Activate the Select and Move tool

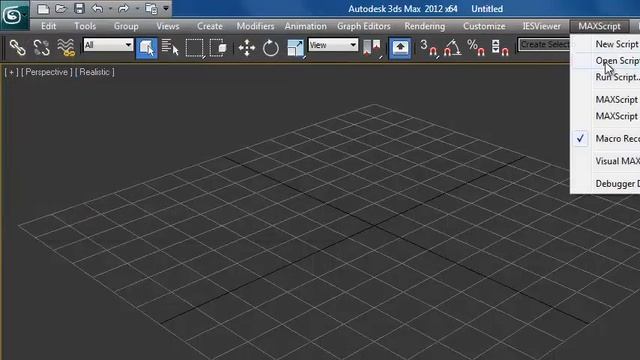[247, 48]
